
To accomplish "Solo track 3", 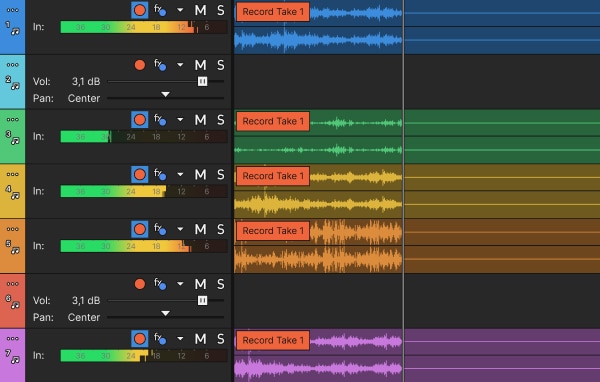I will coord(221,120).
